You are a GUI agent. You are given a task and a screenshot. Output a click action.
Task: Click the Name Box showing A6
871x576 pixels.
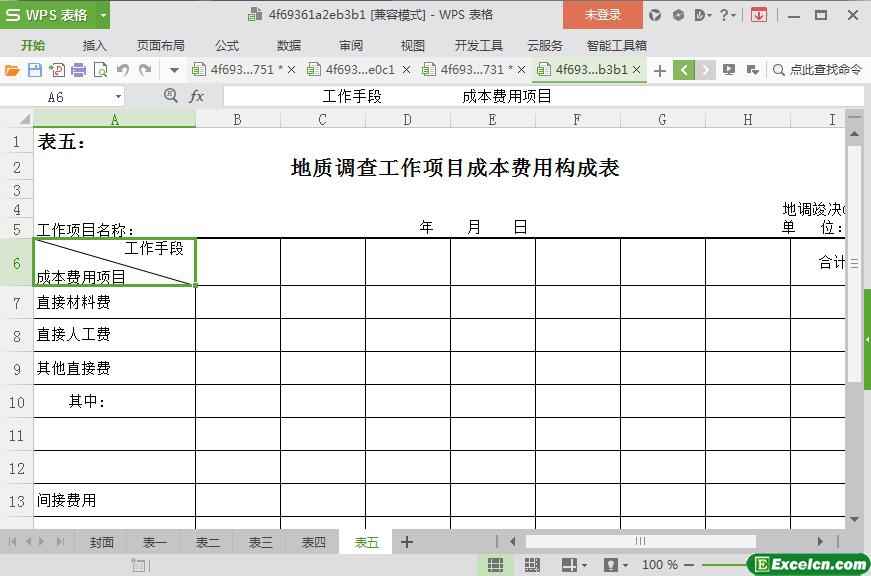click(57, 97)
